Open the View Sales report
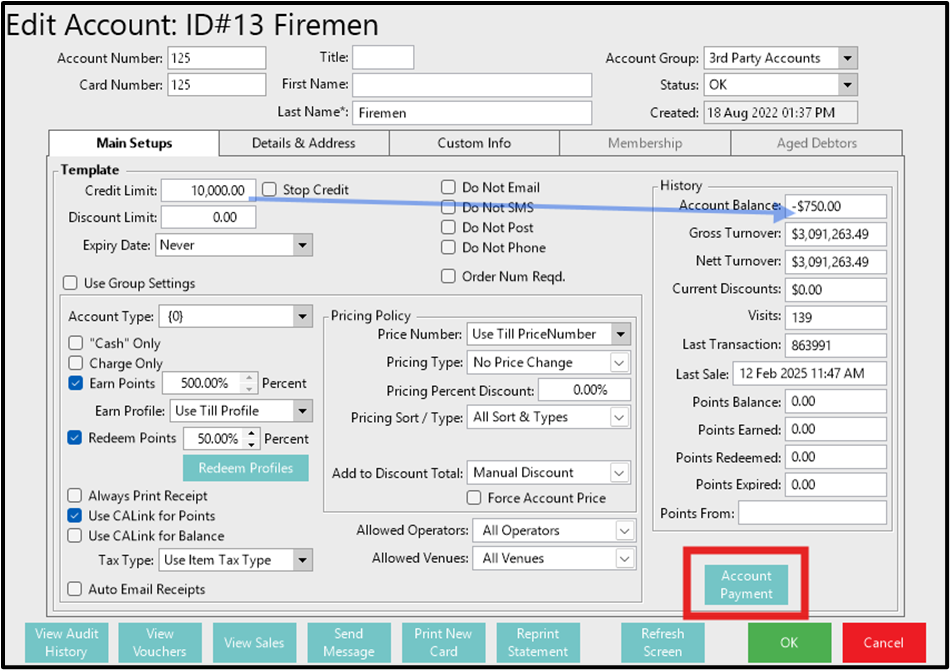The height and width of the screenshot is (670, 950). 254,642
